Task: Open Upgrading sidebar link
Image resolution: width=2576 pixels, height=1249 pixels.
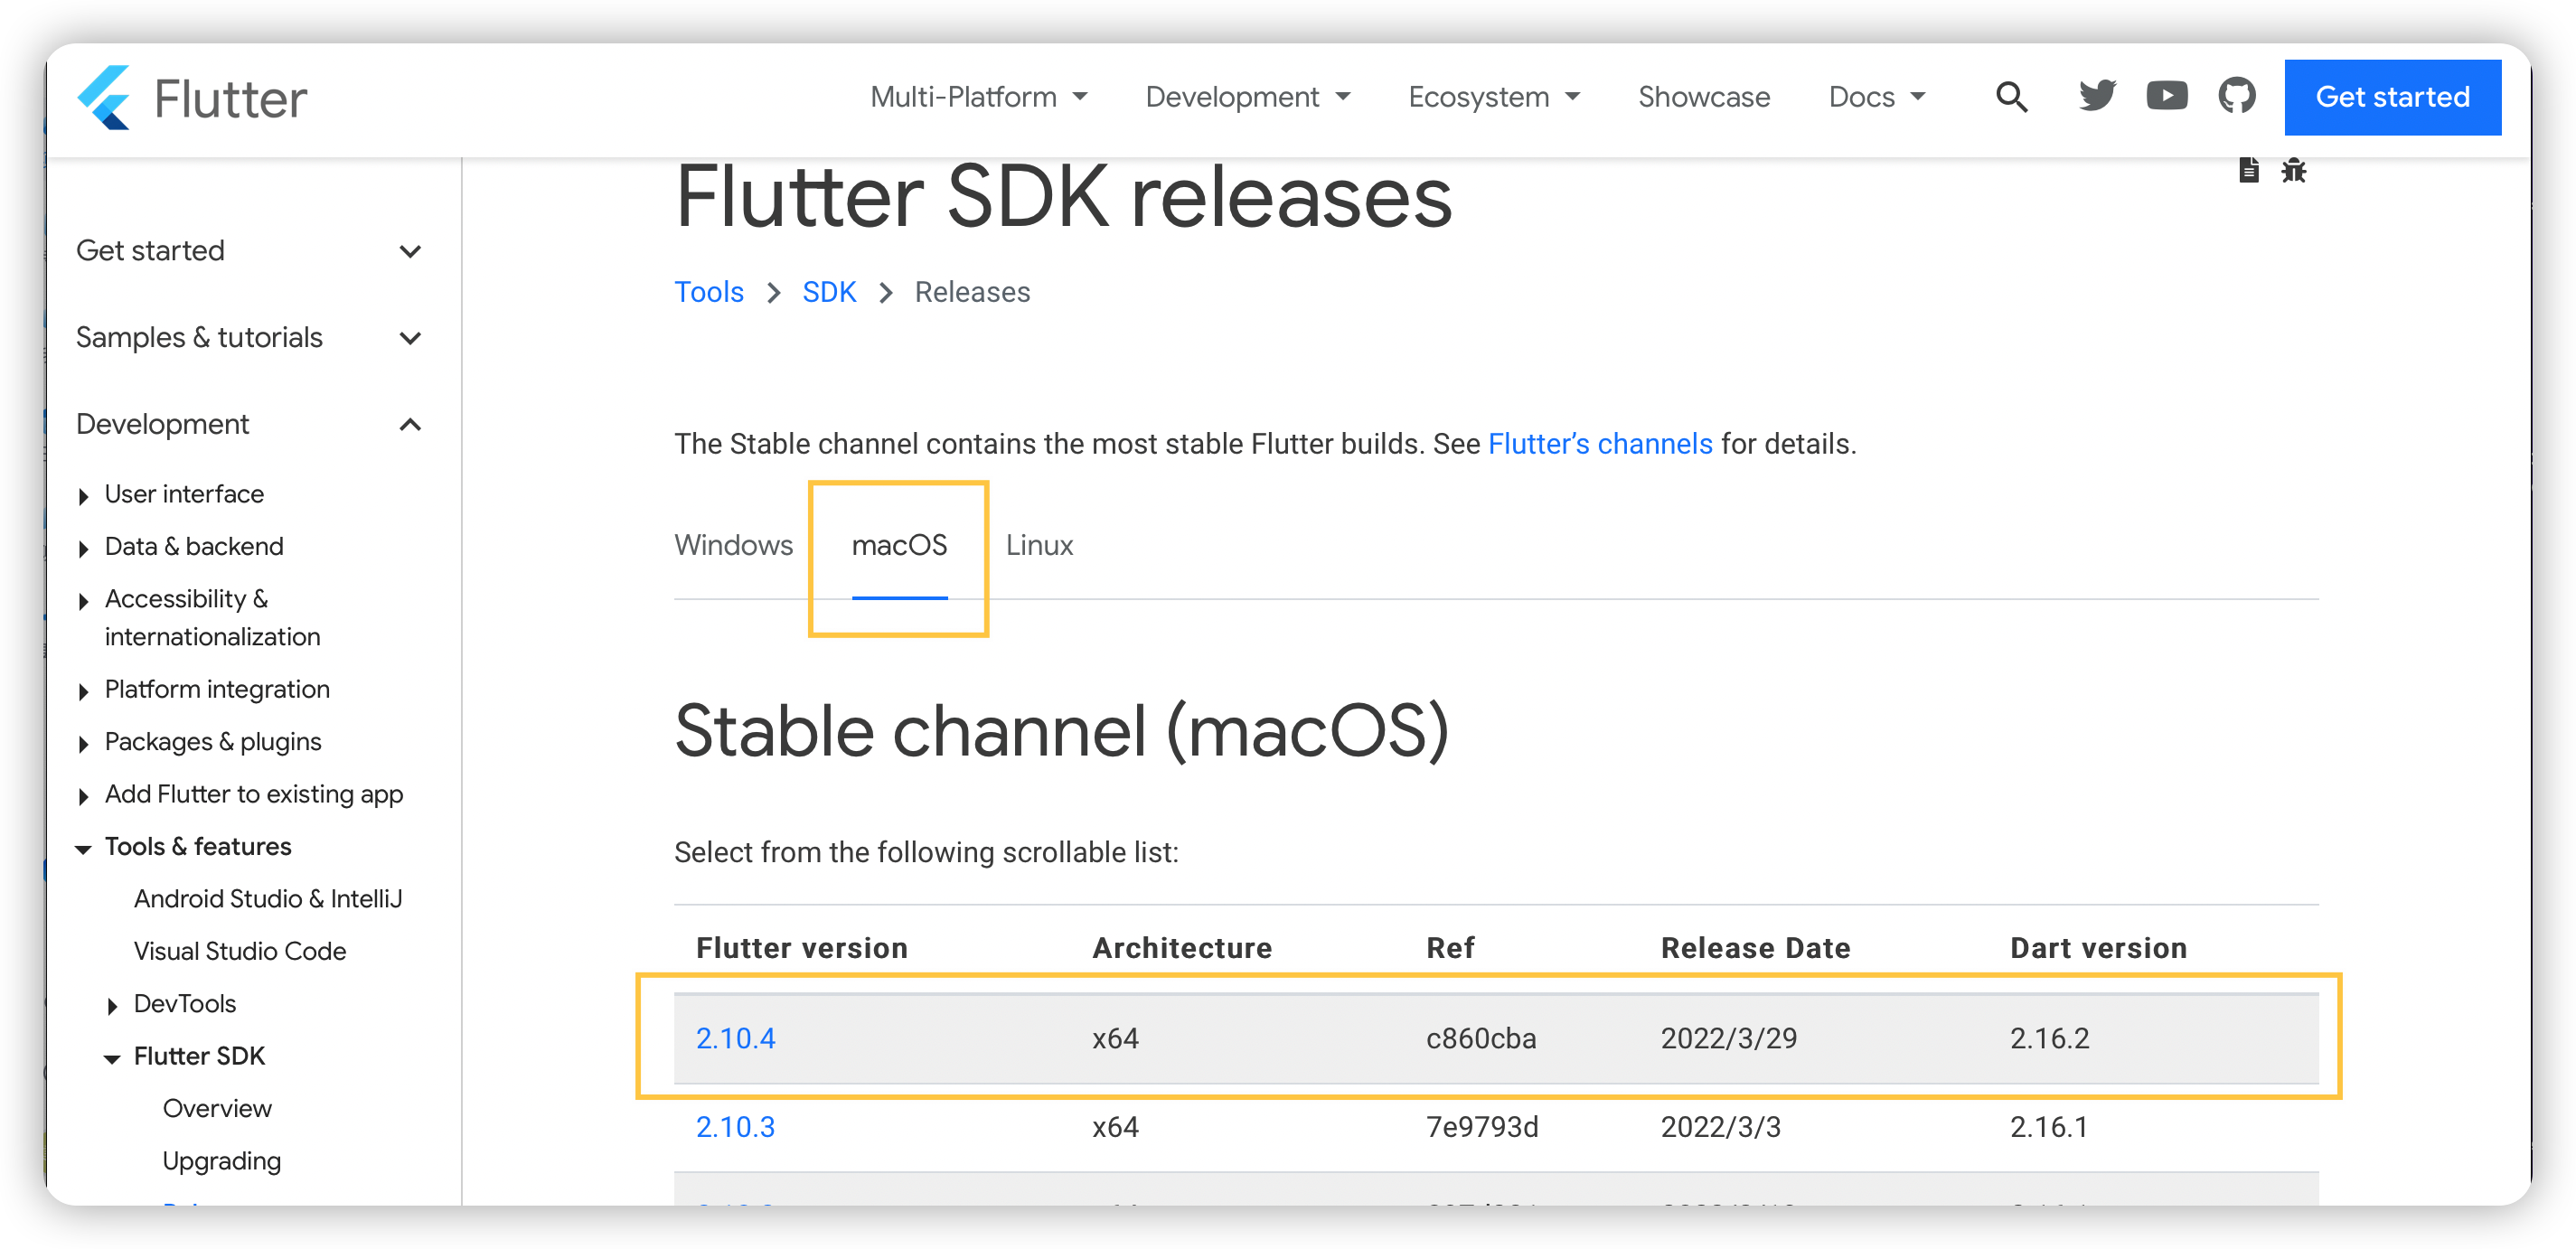Action: [221, 1161]
